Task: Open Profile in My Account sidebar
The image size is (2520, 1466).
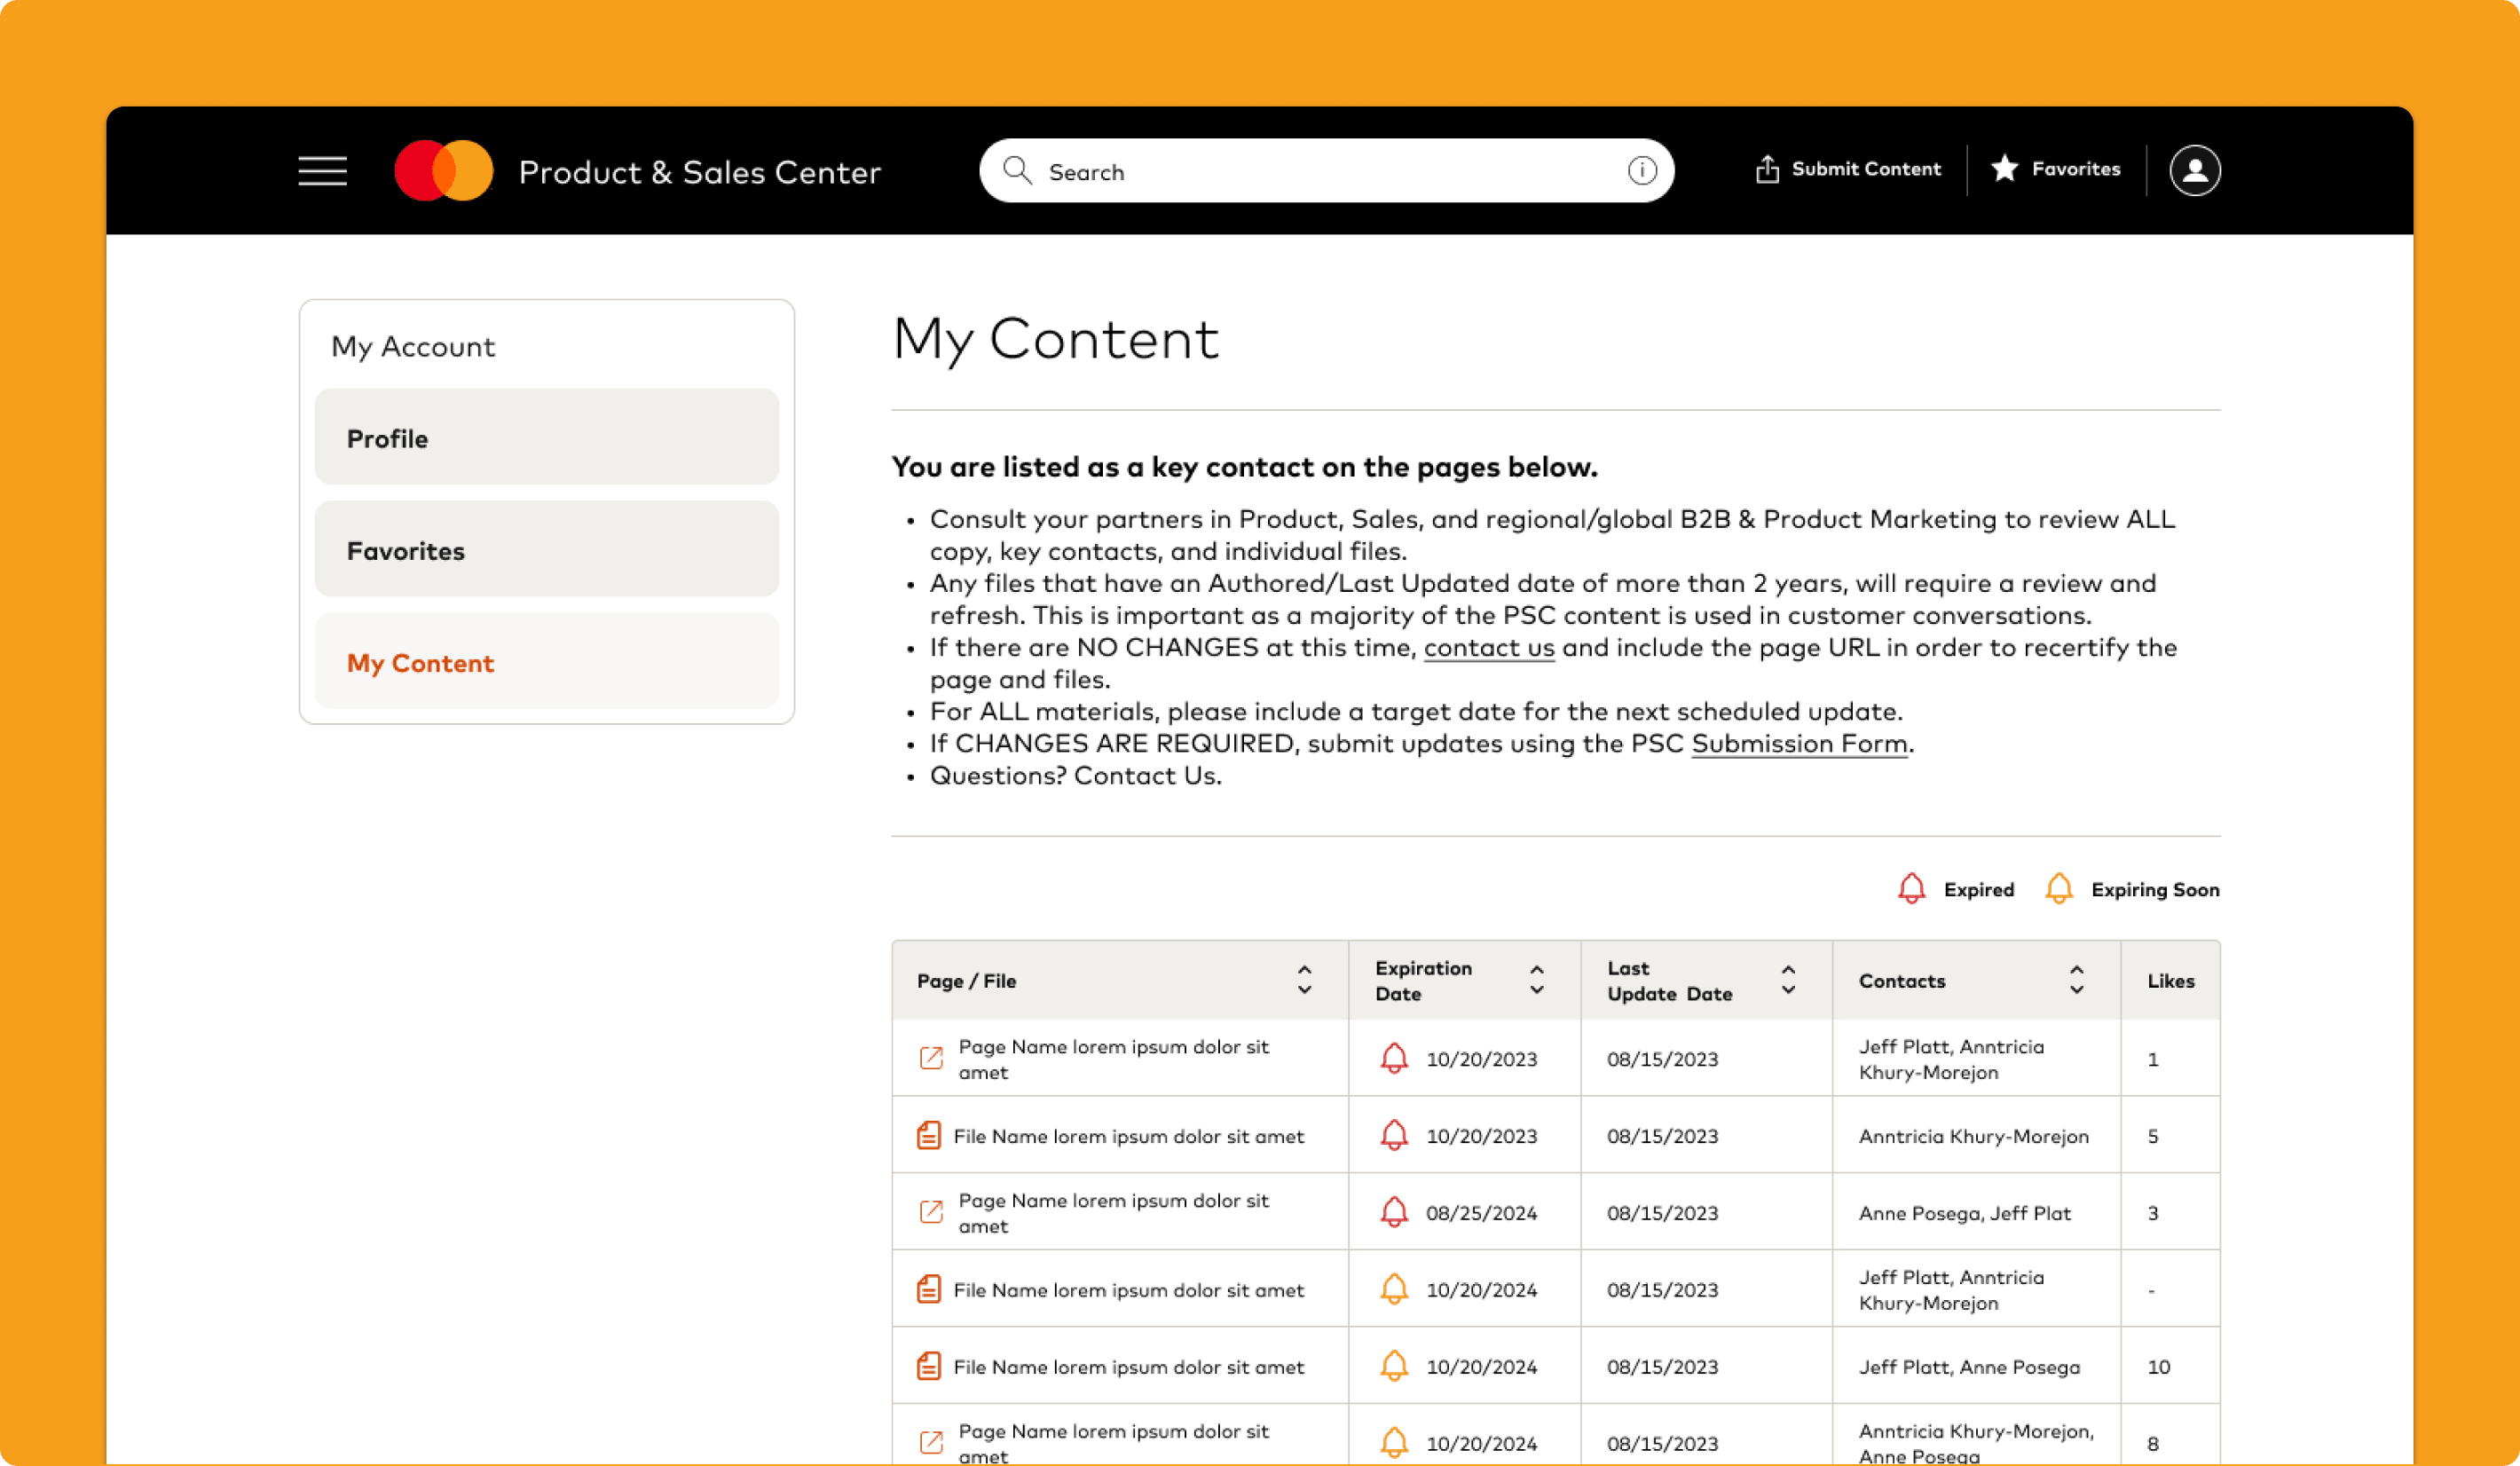Action: click(x=546, y=437)
